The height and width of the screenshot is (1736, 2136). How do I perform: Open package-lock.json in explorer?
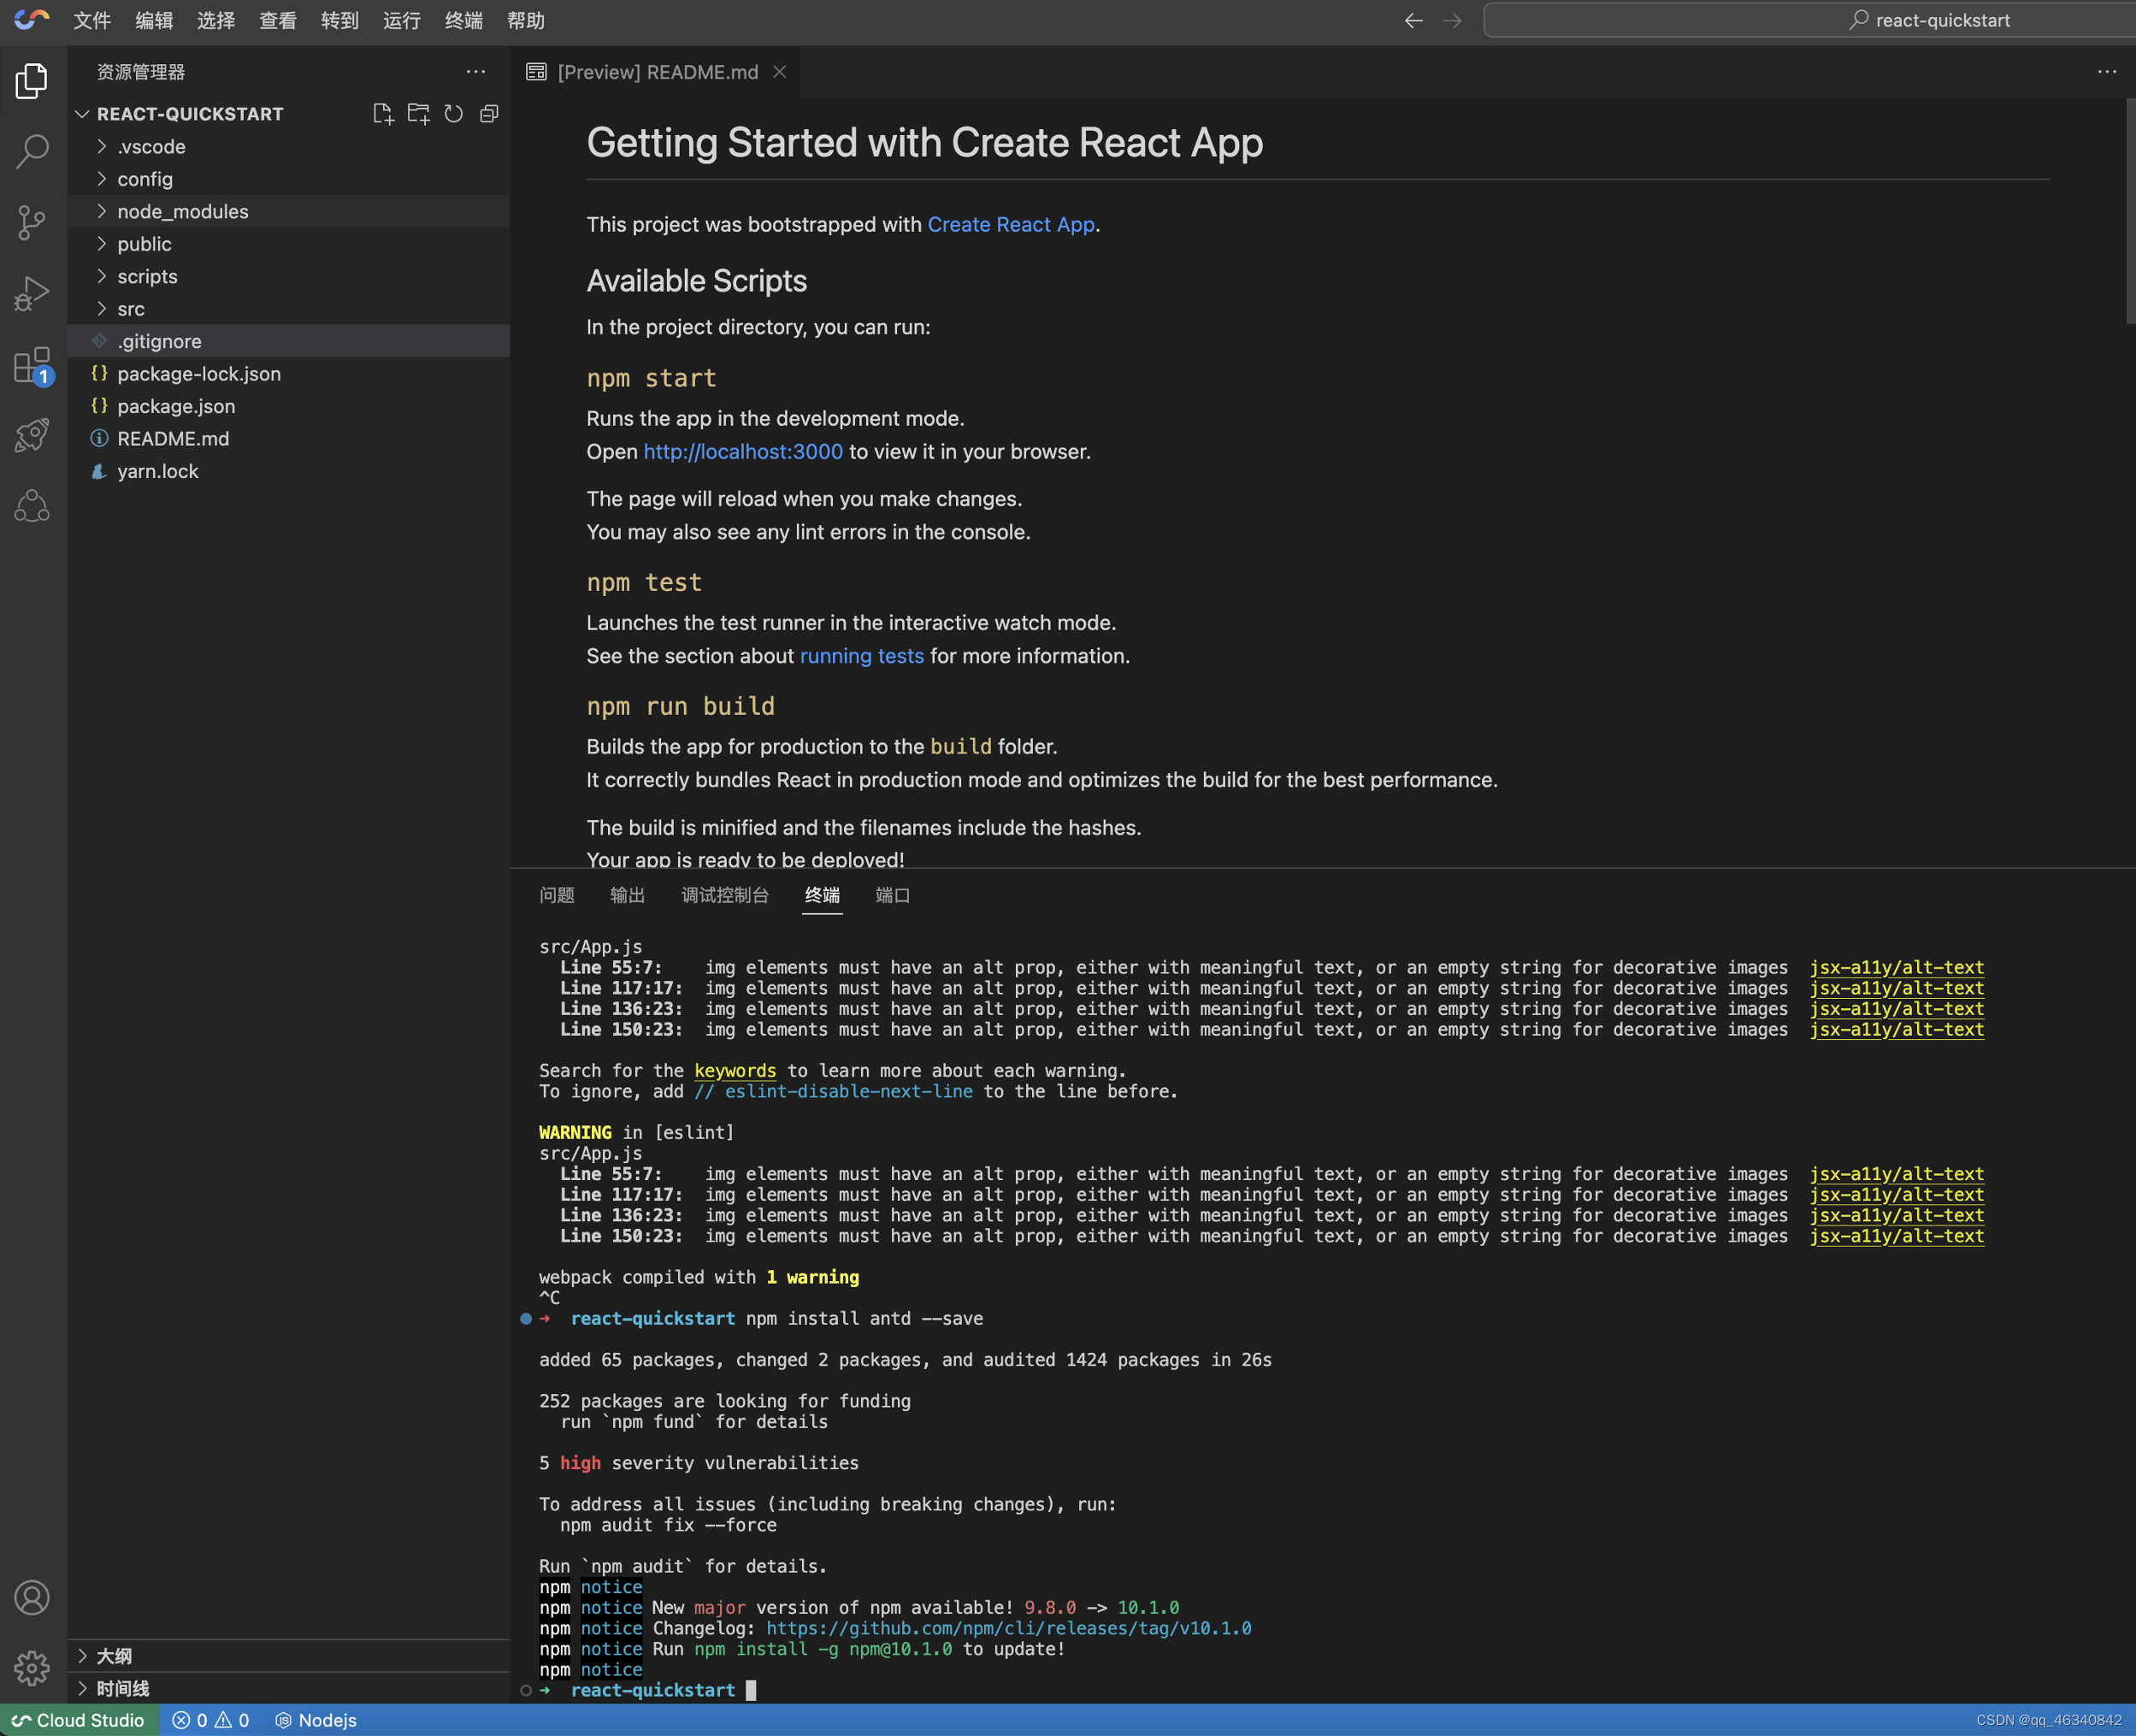[288, 374]
